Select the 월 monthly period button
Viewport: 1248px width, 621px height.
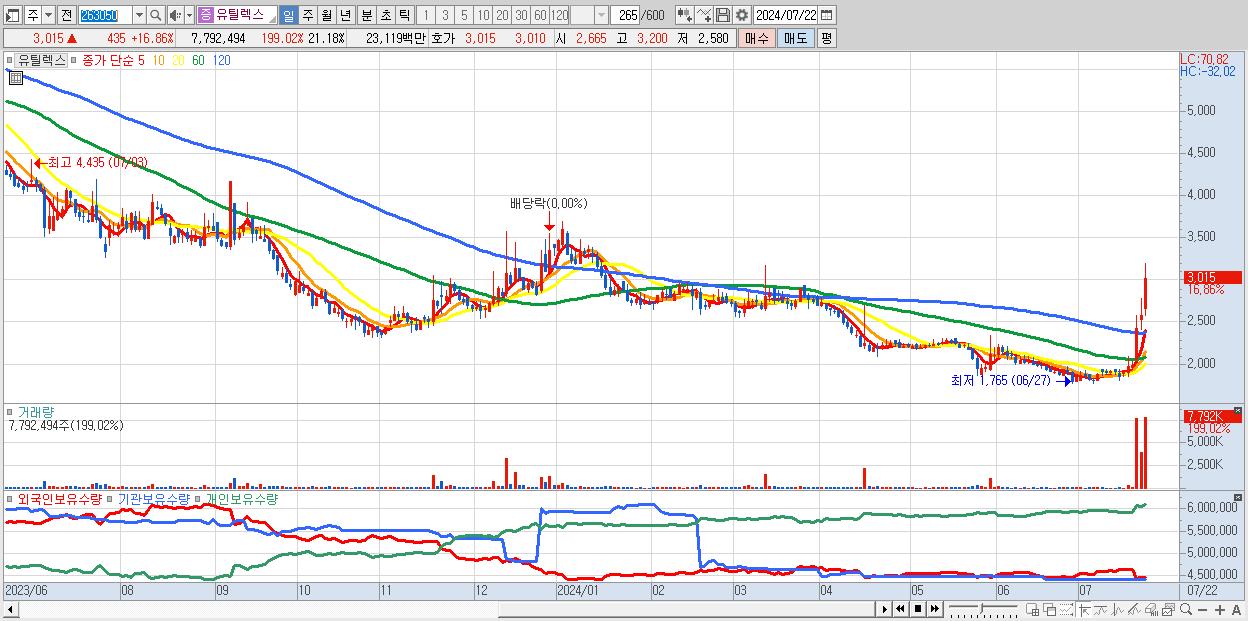[x=326, y=15]
